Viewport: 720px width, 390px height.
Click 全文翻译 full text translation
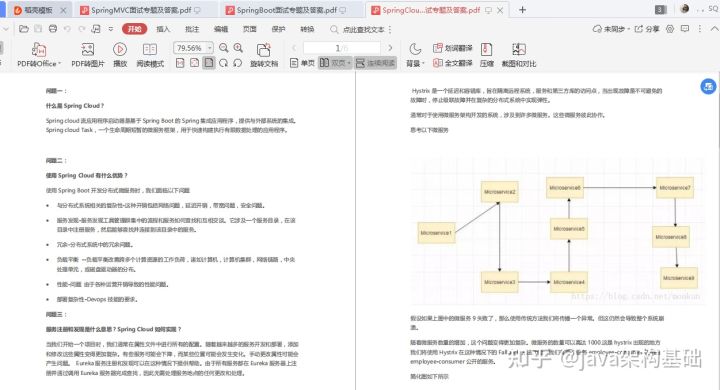coord(453,63)
